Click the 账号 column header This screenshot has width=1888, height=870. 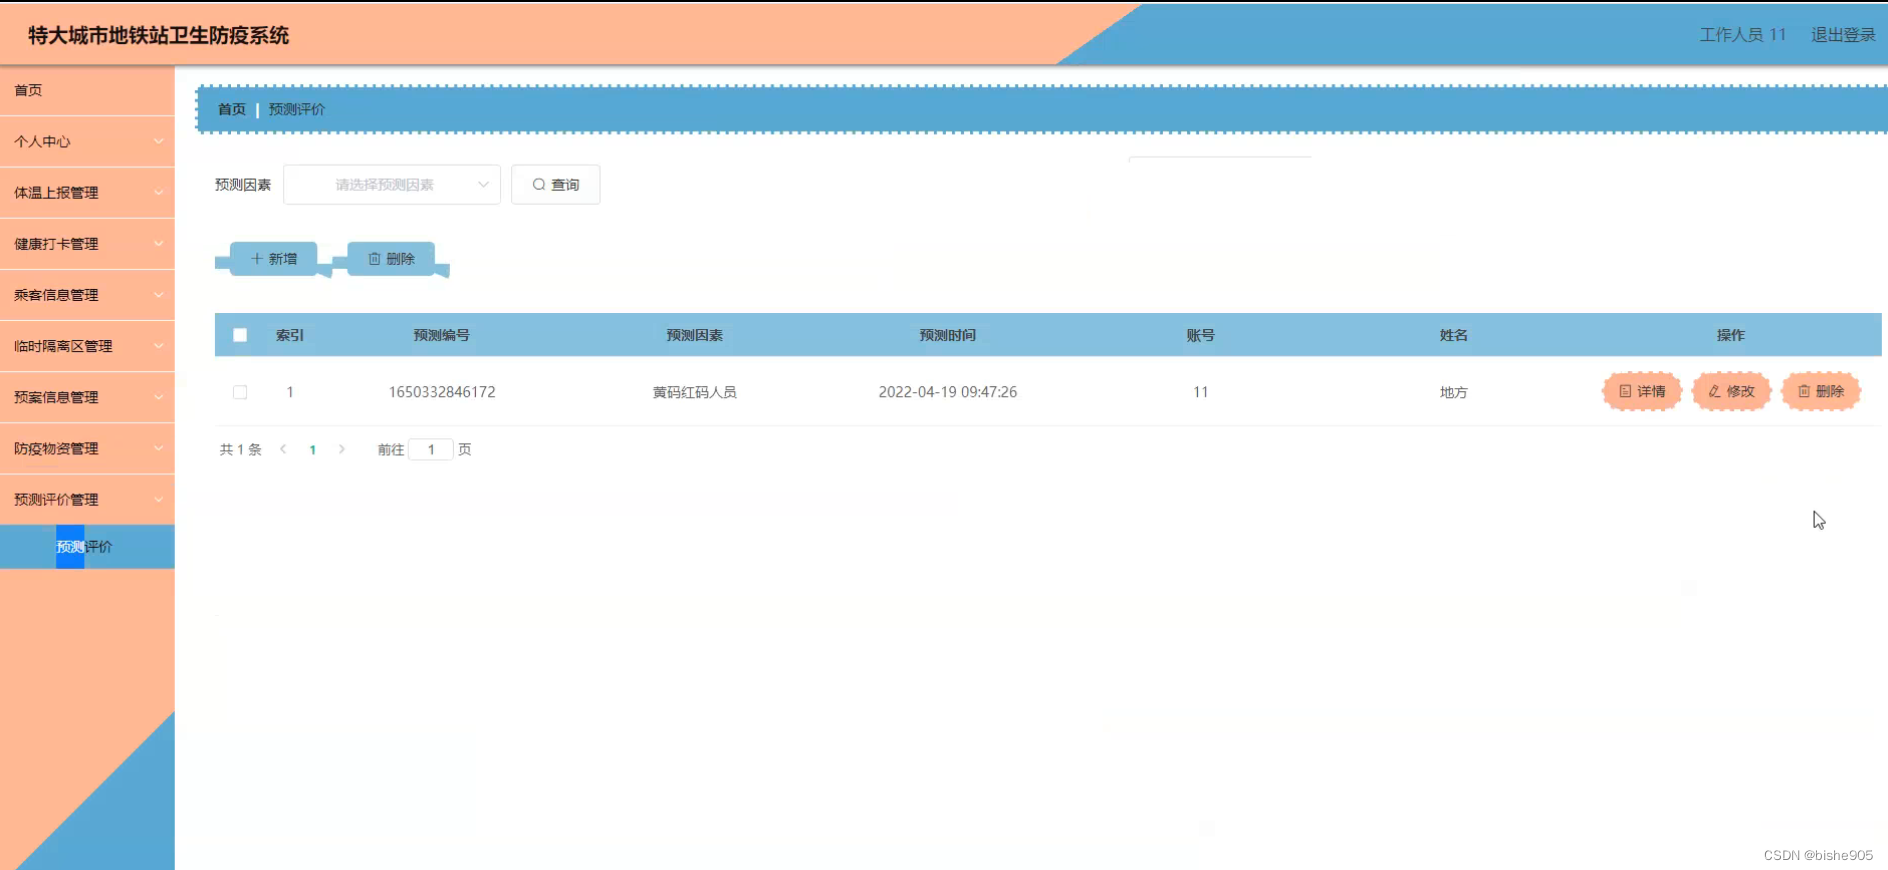pyautogui.click(x=1201, y=335)
